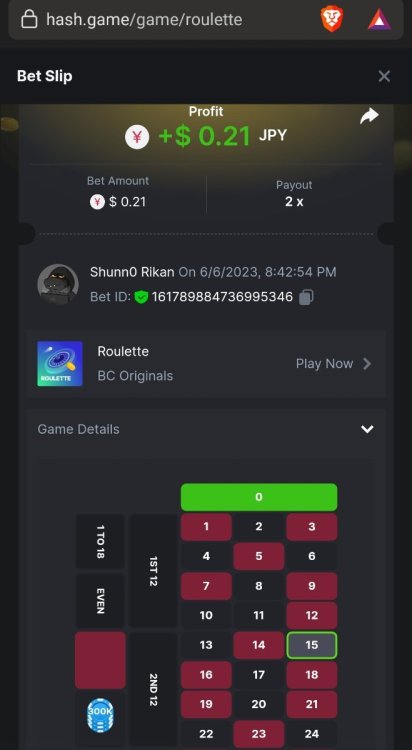Image resolution: width=412 pixels, height=750 pixels.
Task: Click the 300K blue chip
Action: (100, 716)
